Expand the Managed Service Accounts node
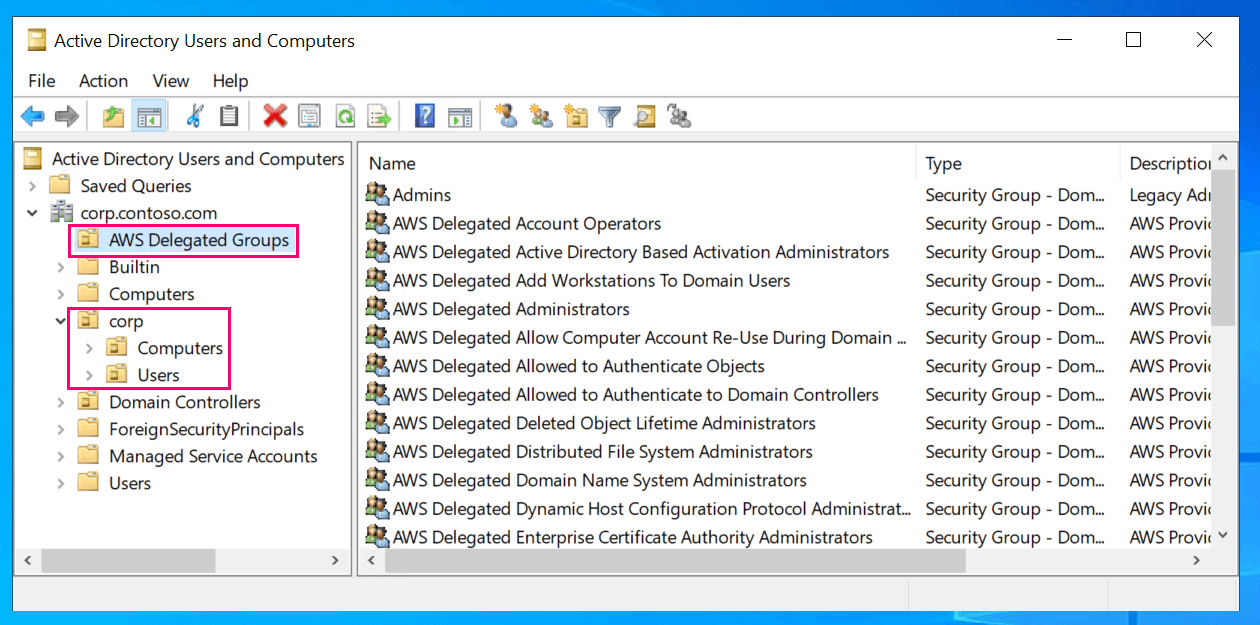 click(x=62, y=456)
